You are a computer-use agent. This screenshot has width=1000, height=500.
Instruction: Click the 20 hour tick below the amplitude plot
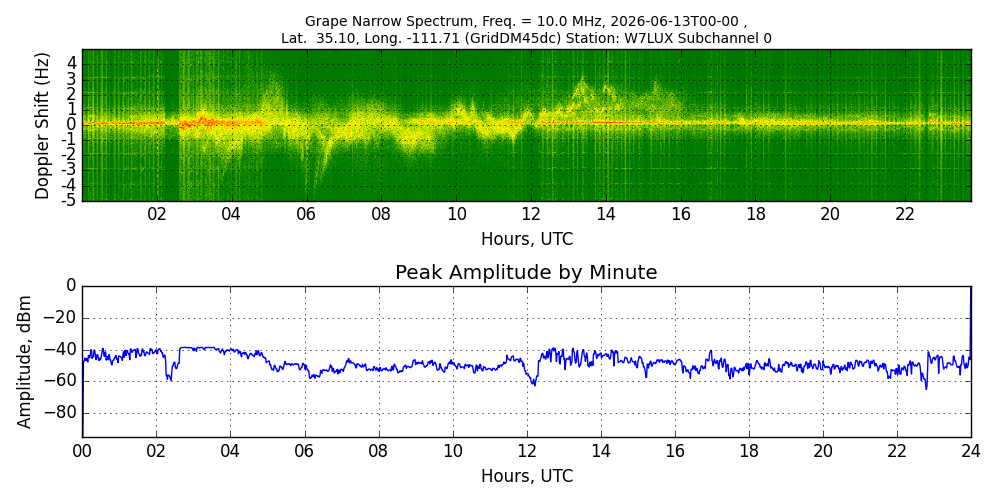coord(823,451)
